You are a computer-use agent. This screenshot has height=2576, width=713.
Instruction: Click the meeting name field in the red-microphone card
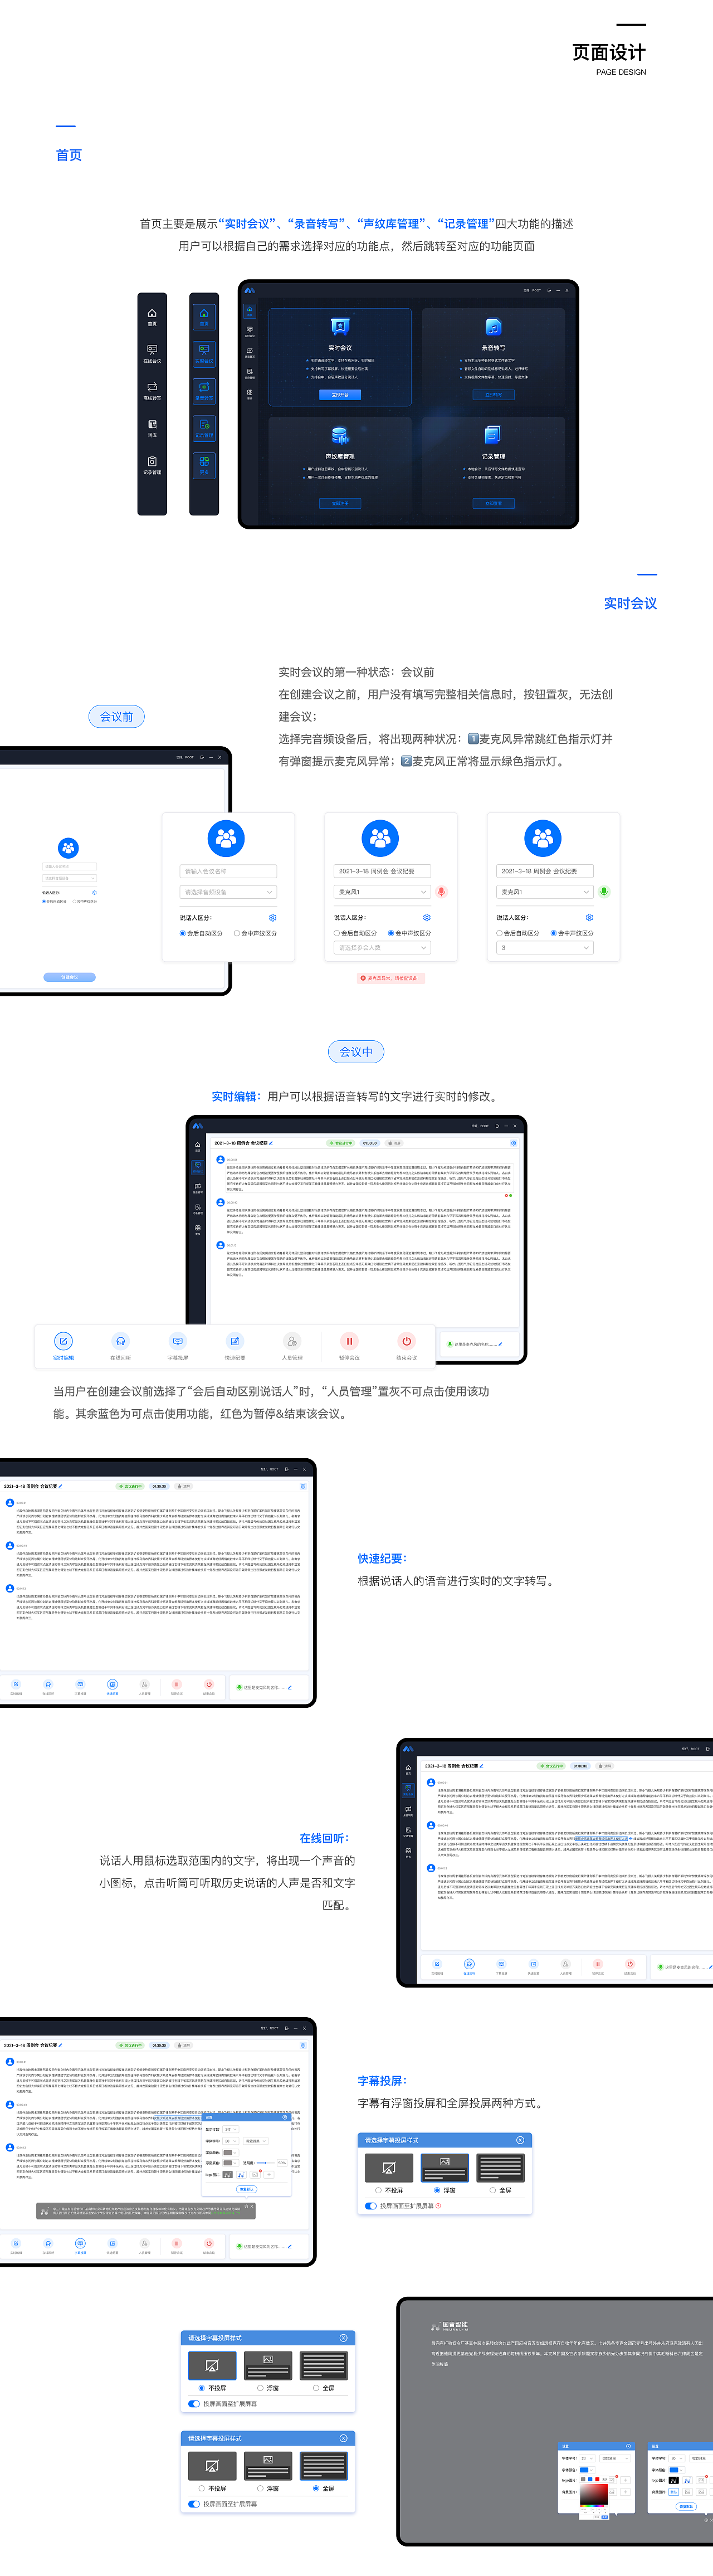pos(382,871)
